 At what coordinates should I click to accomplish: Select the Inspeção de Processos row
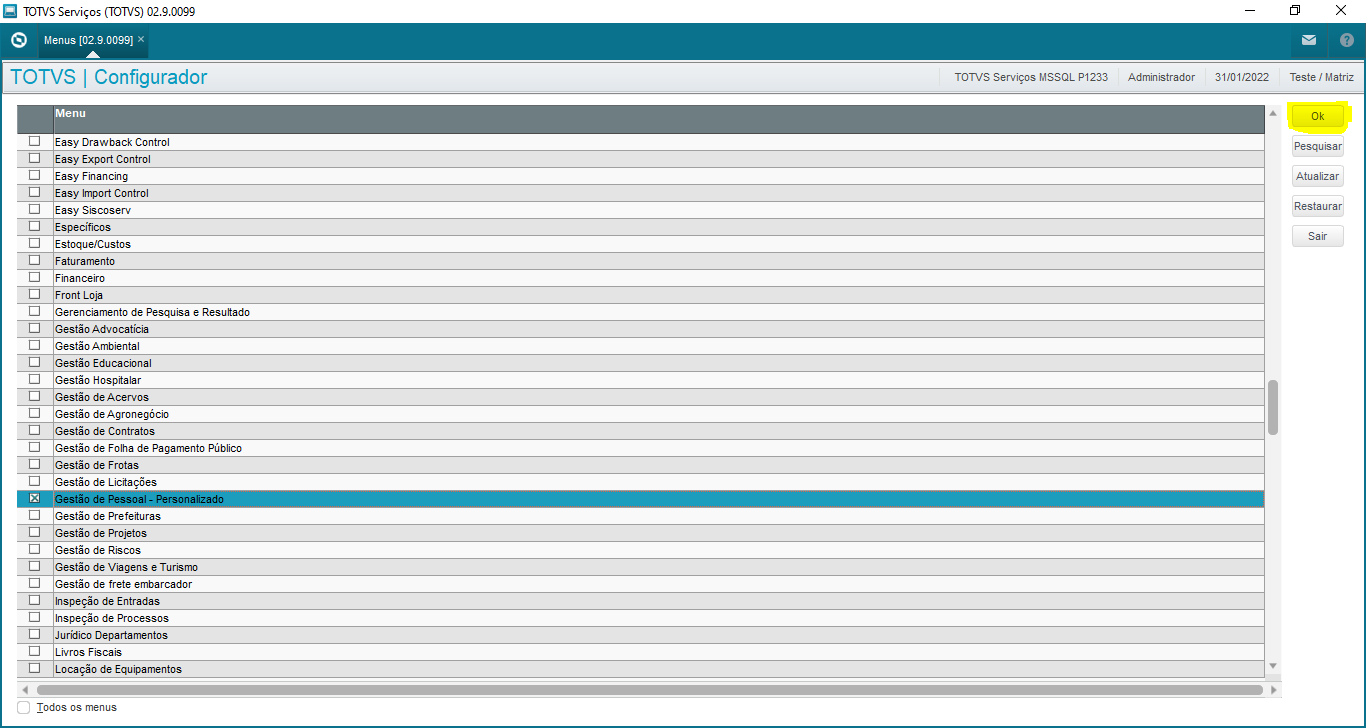[x=640, y=618]
